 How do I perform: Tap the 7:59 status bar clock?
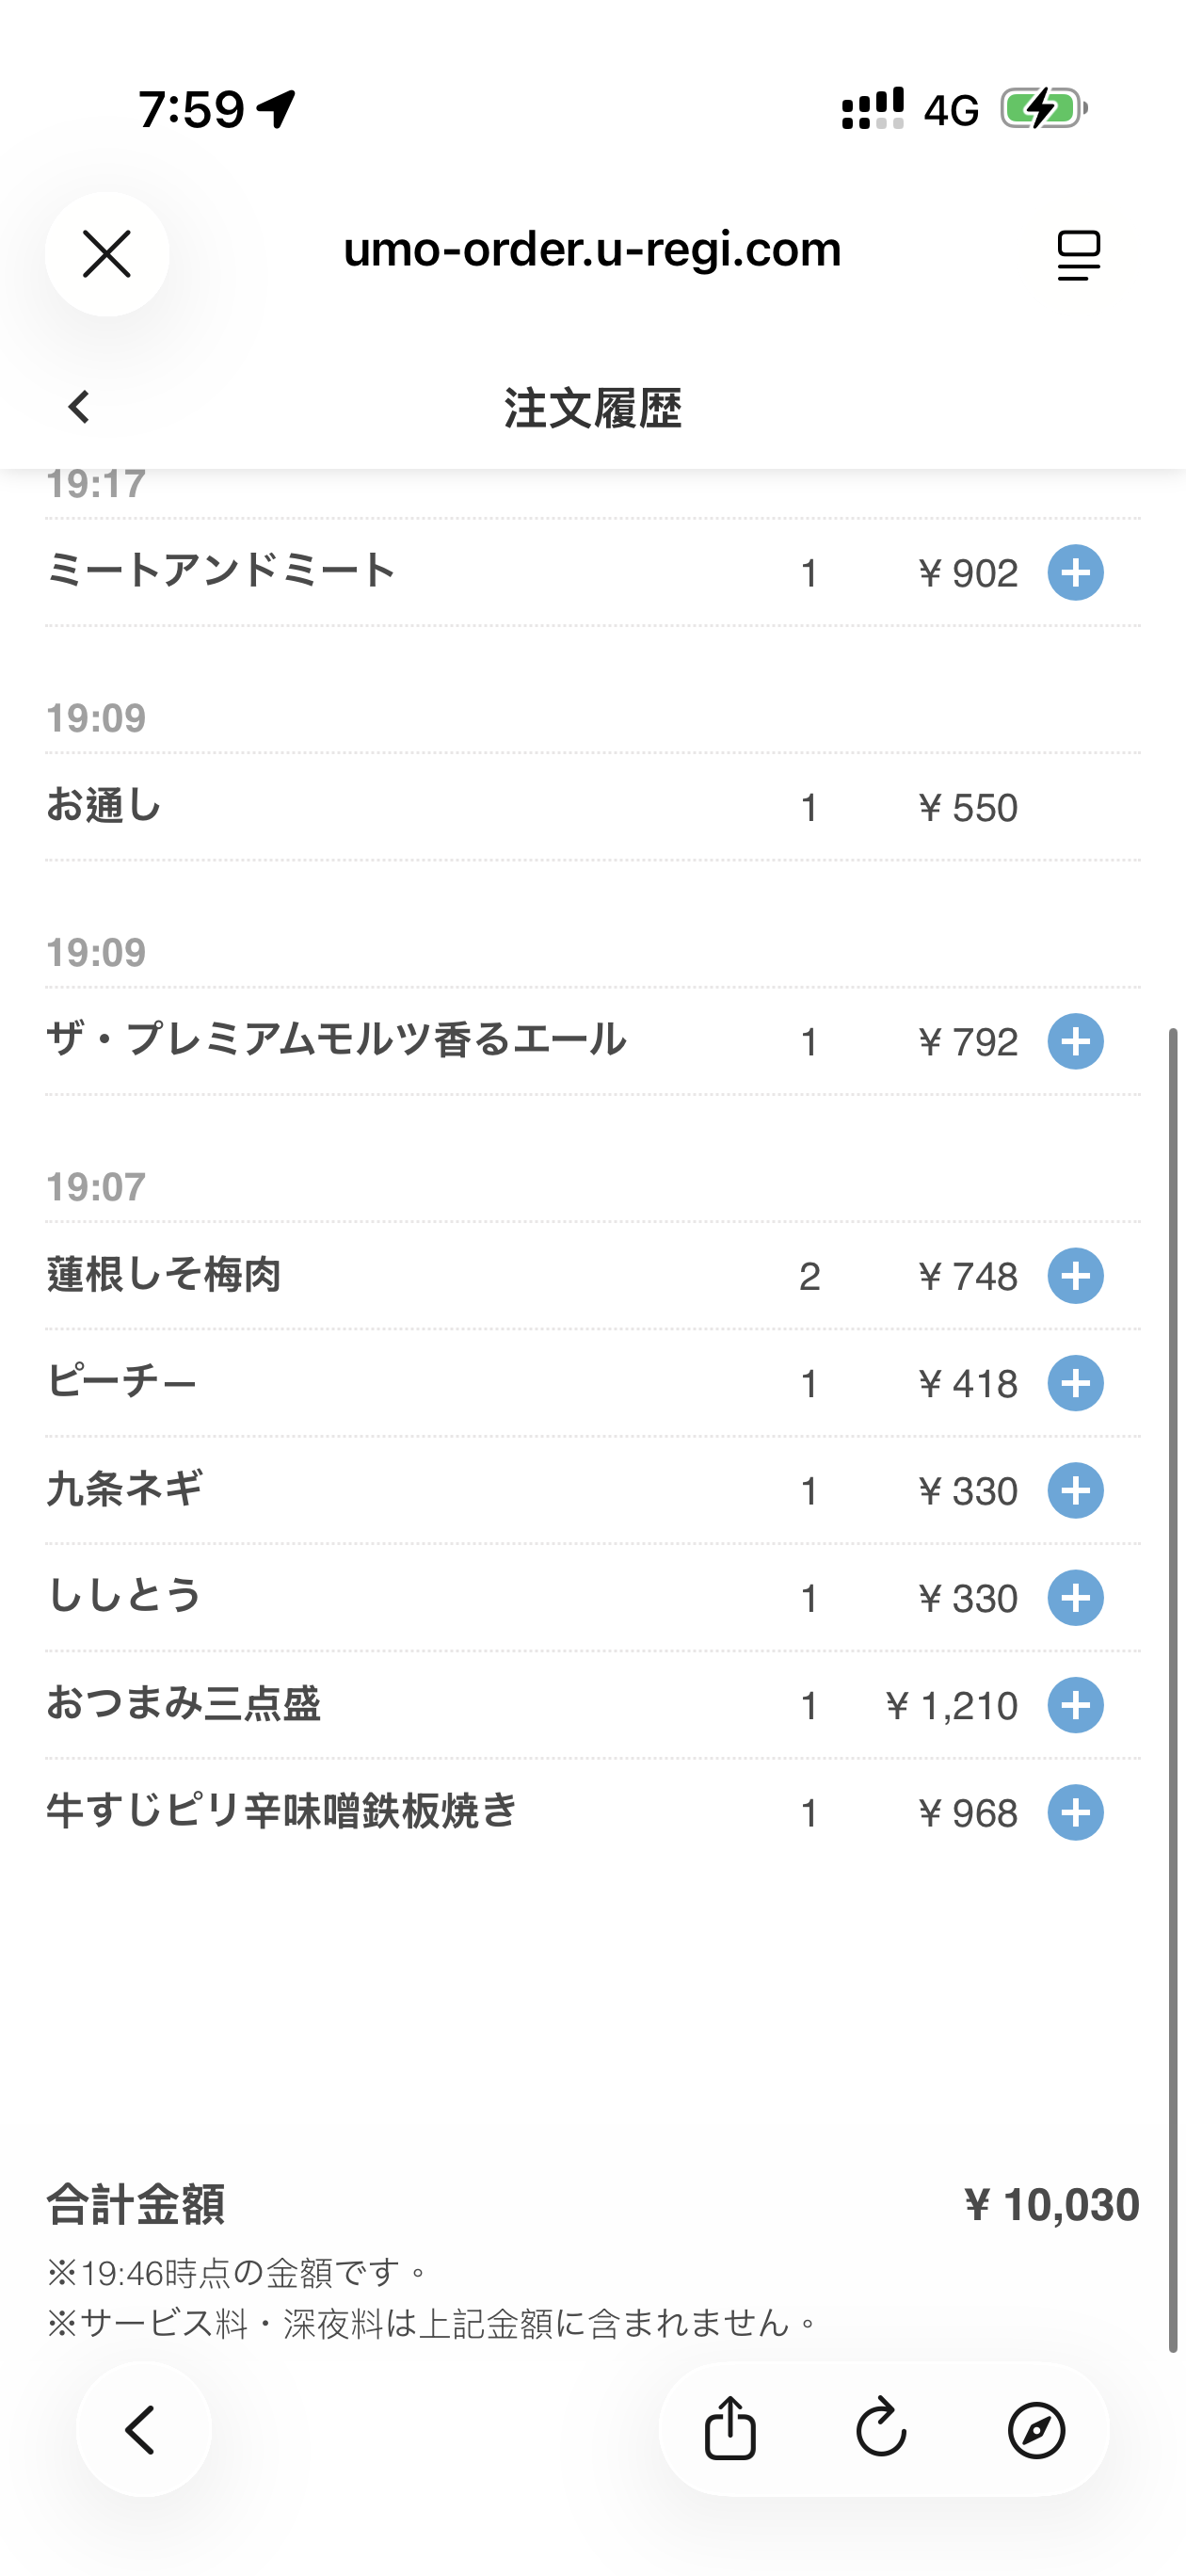pos(191,109)
